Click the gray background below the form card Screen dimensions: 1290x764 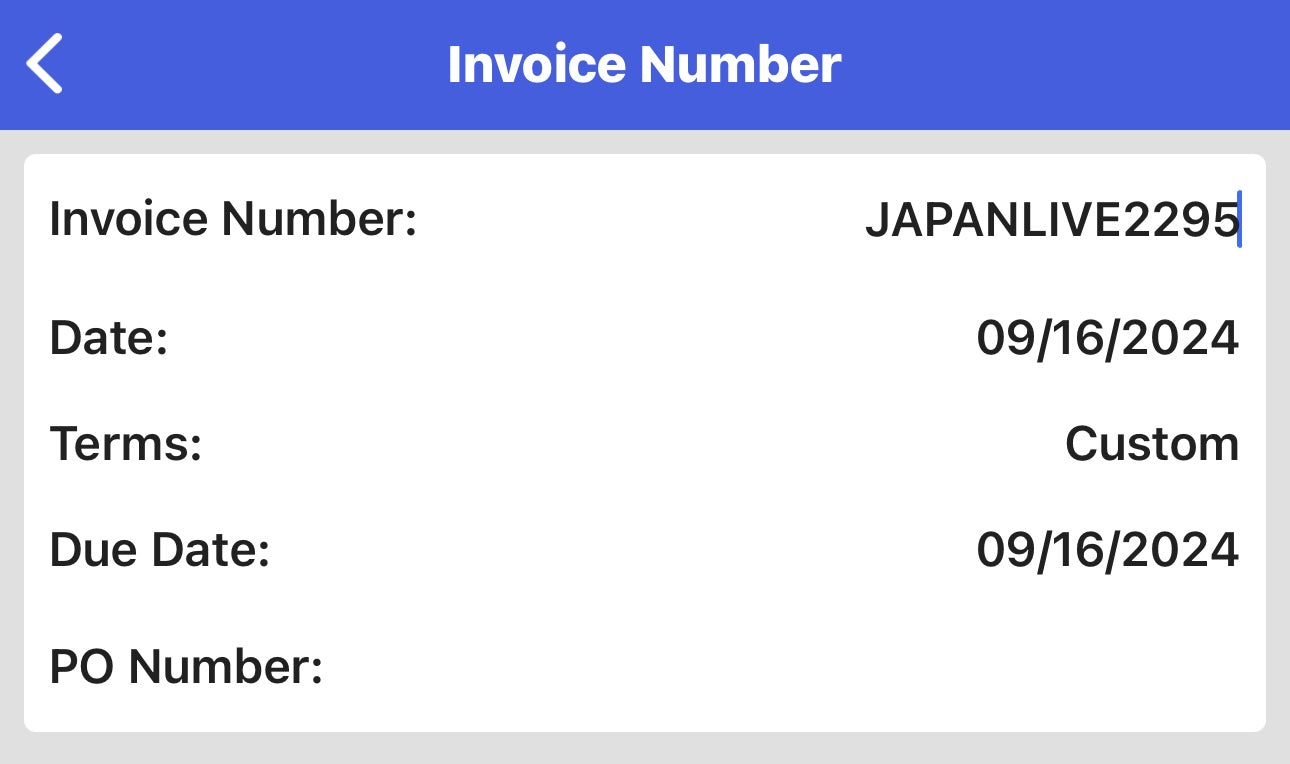click(x=645, y=748)
